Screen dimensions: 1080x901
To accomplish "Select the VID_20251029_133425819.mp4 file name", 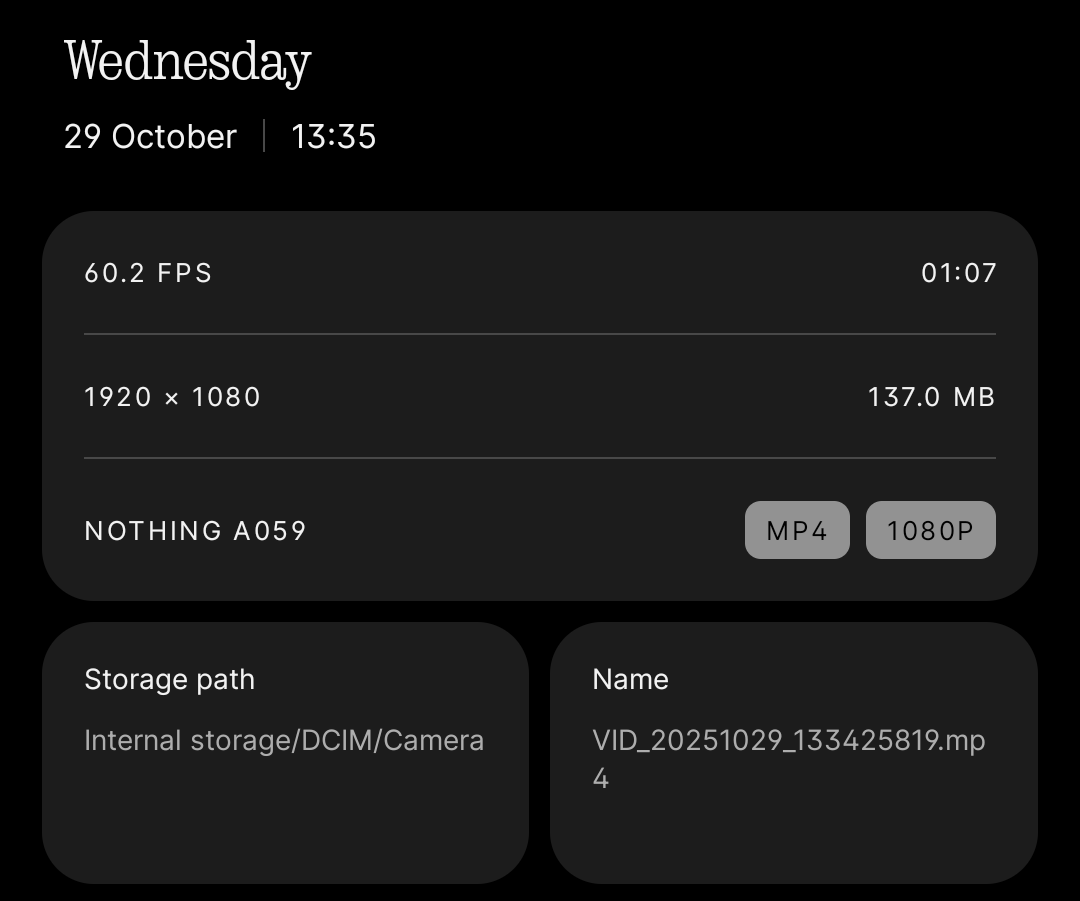I will pos(788,758).
